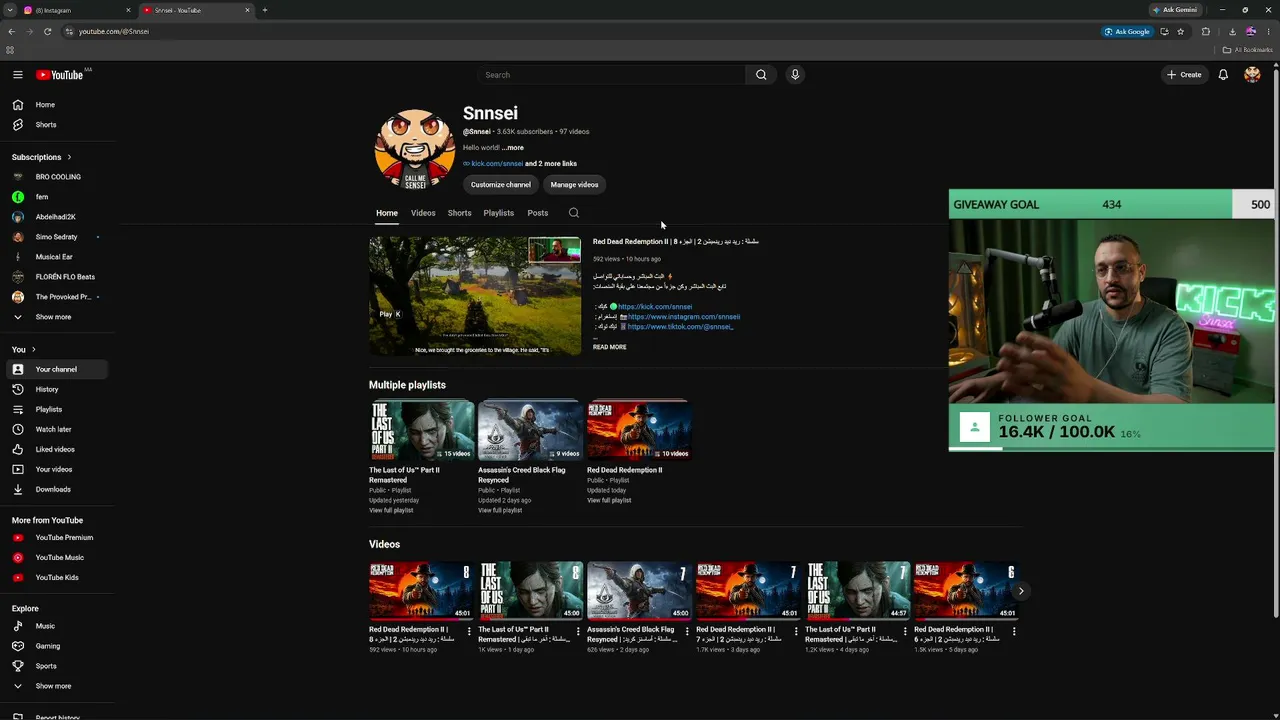Click the browser address bar
This screenshot has height=720, width=1280.
[580, 31]
